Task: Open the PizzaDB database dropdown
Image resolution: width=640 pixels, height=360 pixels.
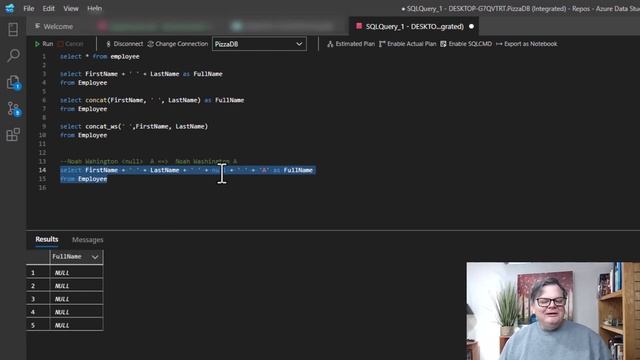Action: pyautogui.click(x=259, y=44)
